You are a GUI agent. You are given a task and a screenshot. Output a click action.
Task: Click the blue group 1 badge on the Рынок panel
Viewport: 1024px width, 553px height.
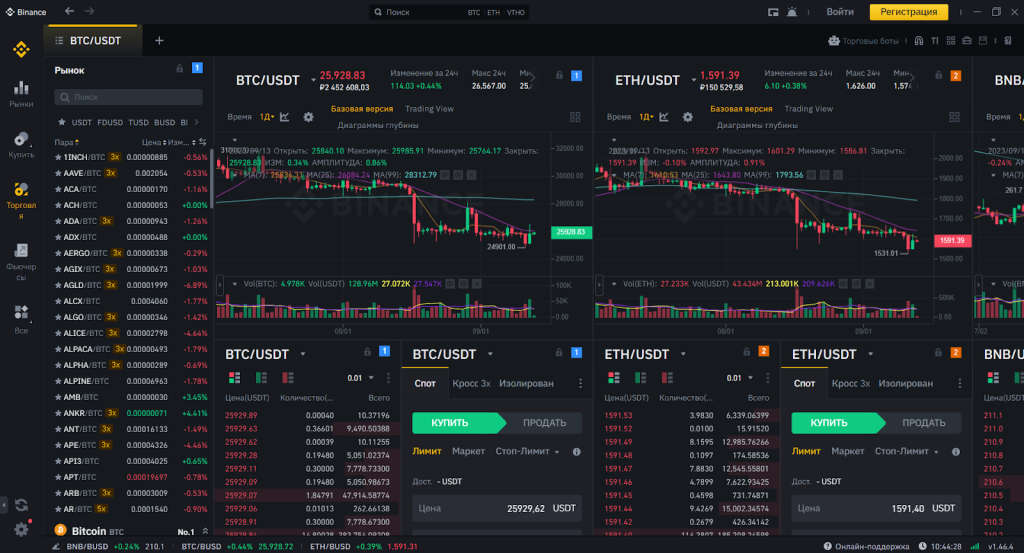pos(197,68)
